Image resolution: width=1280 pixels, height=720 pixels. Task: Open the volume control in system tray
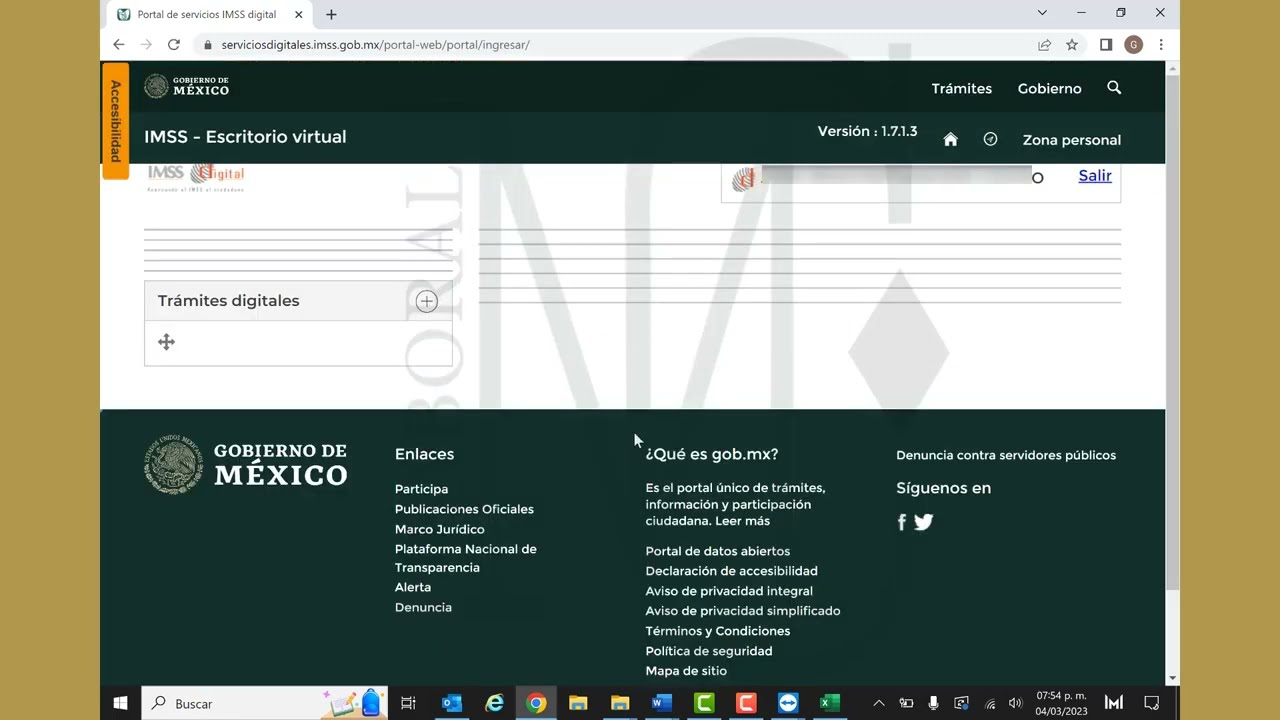1015,703
